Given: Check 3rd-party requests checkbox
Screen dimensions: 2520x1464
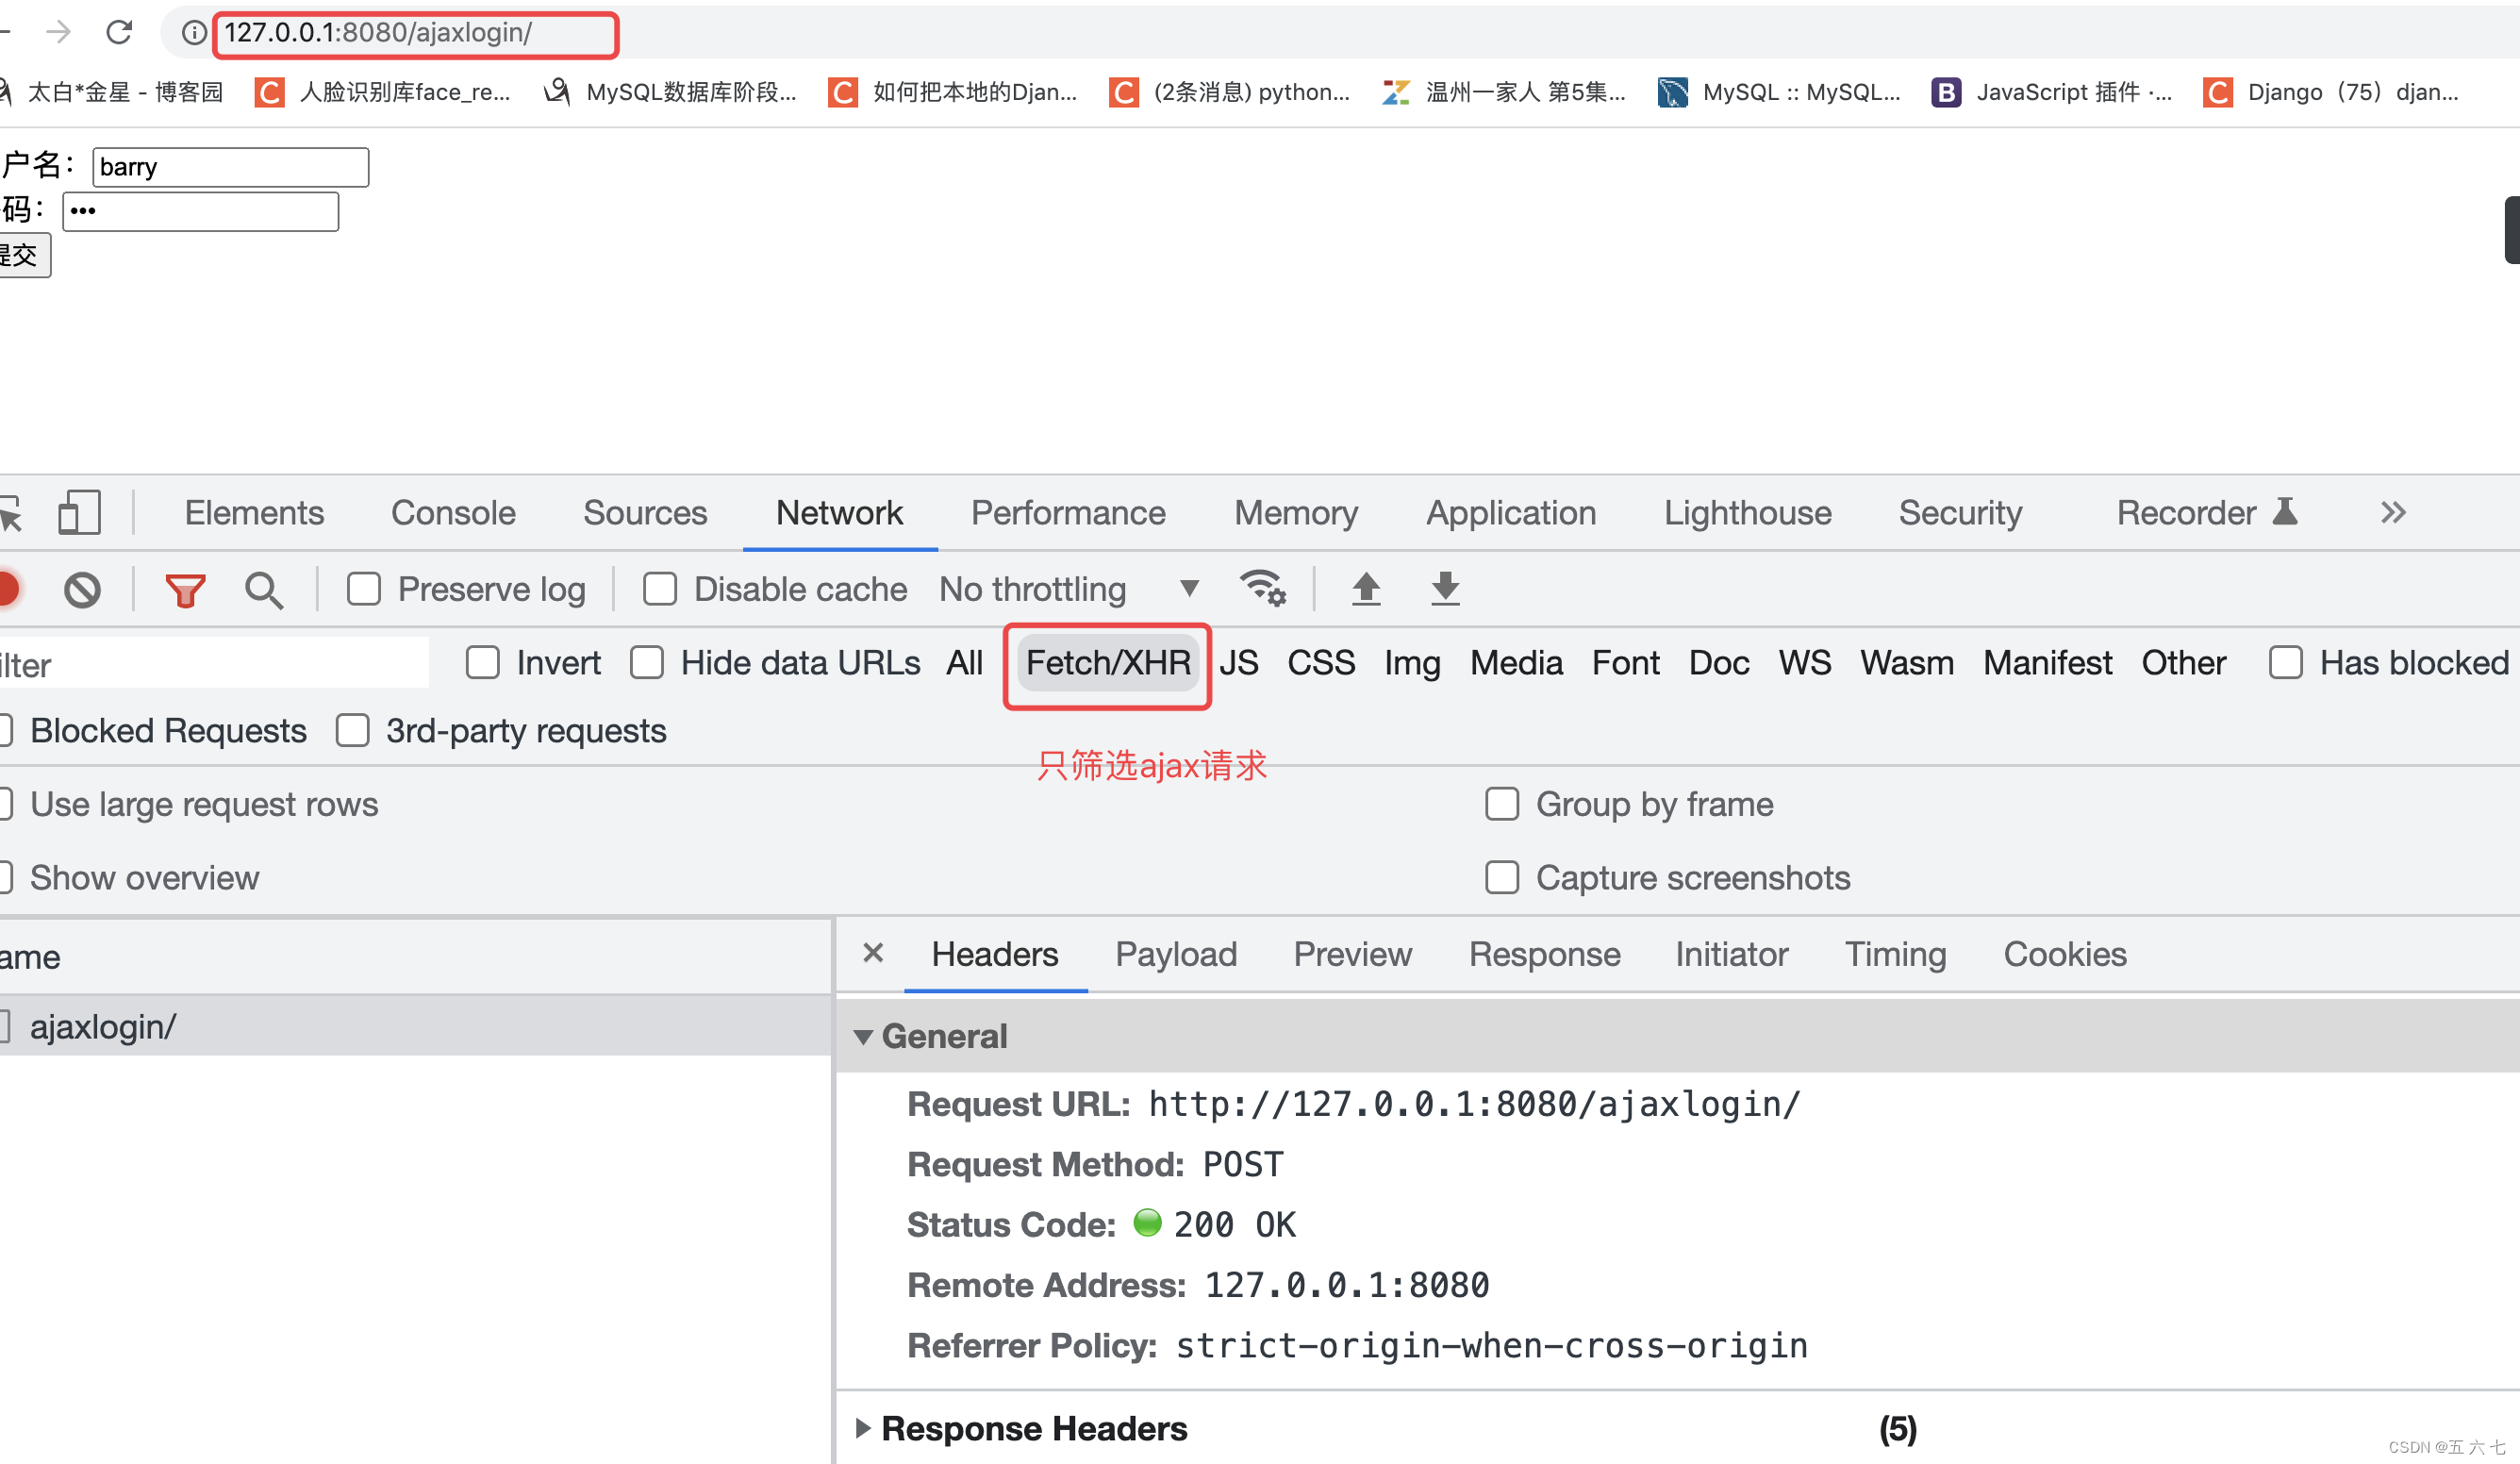Looking at the screenshot, I should (x=353, y=730).
